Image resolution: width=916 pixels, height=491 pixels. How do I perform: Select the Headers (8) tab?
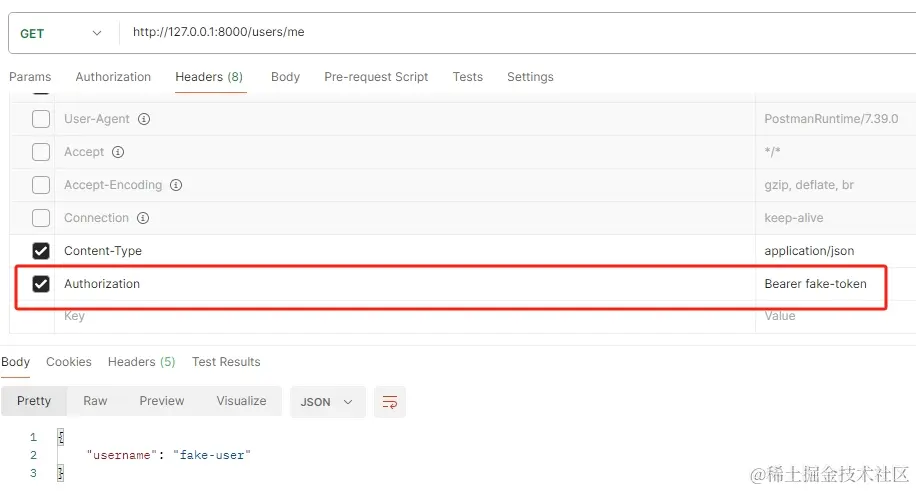pos(209,77)
